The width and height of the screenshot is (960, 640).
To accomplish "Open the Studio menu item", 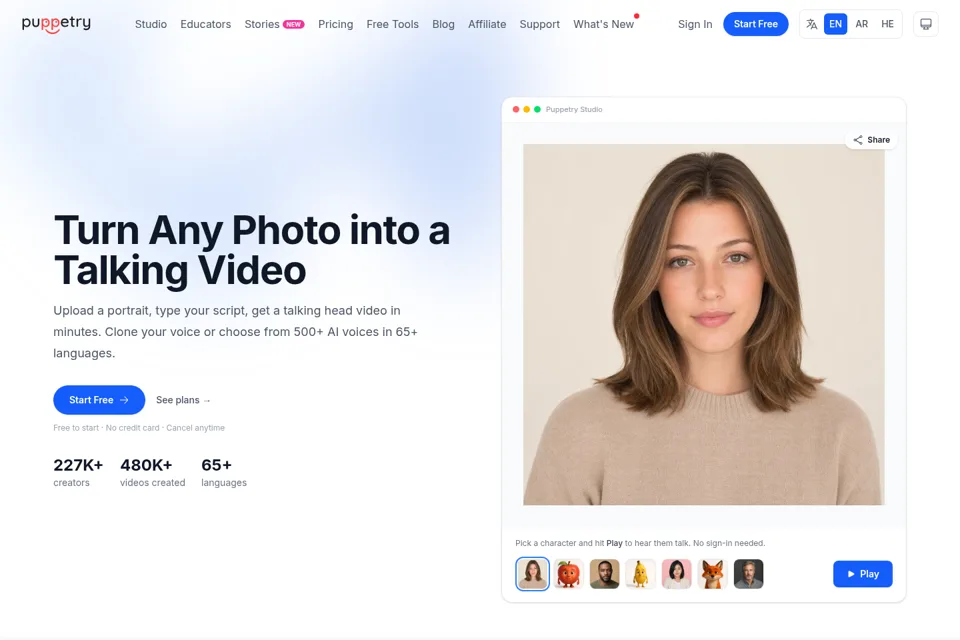I will [151, 24].
